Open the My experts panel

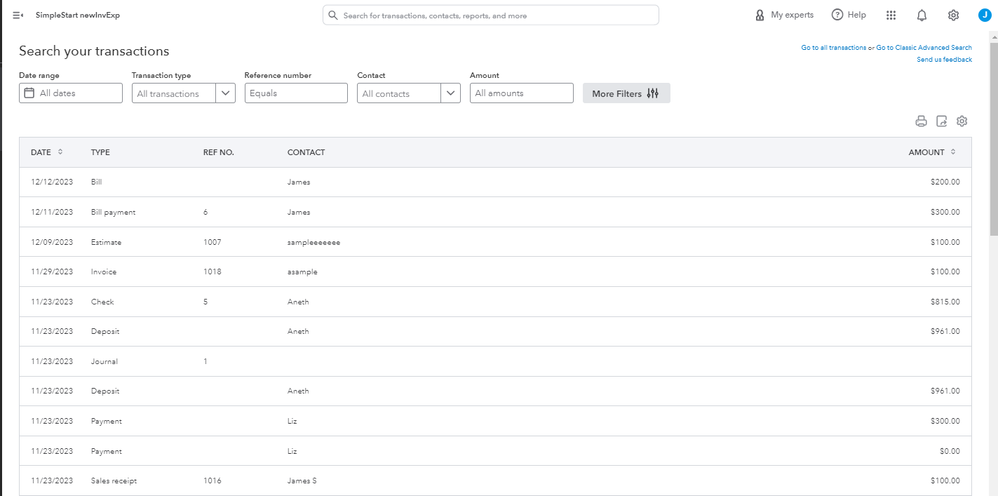[x=784, y=15]
